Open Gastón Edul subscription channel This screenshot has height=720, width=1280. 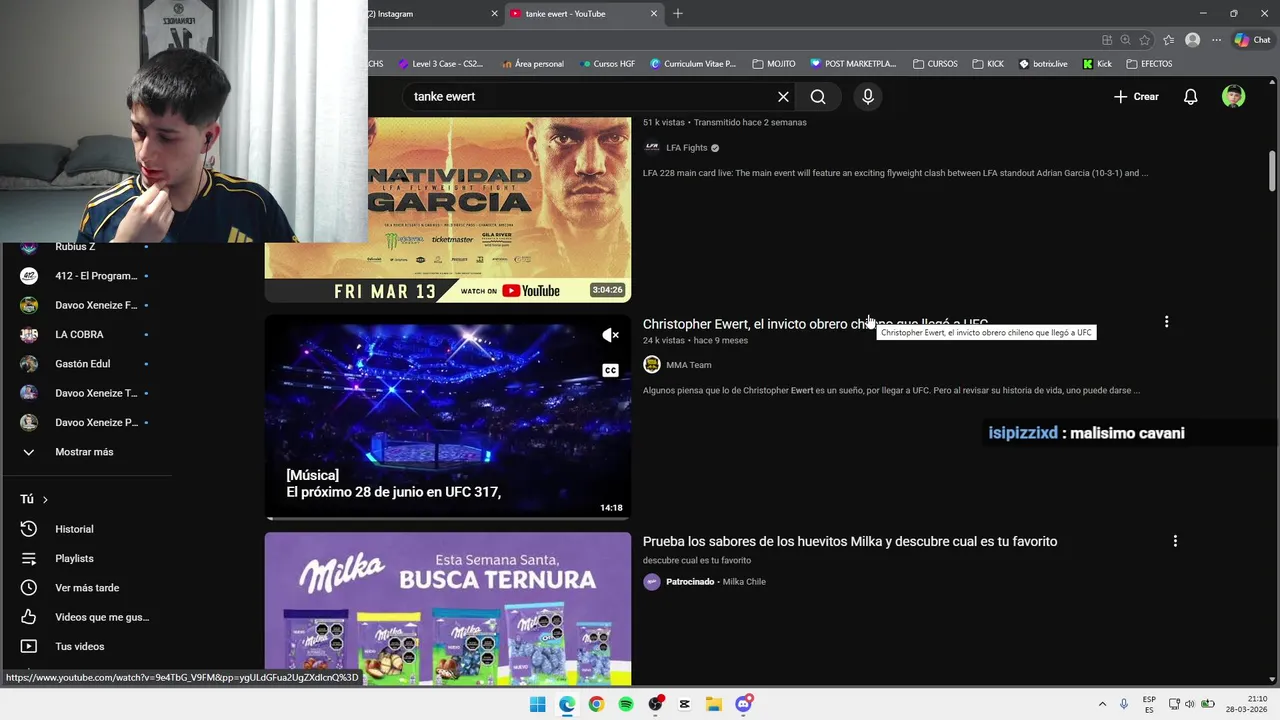[x=82, y=364]
